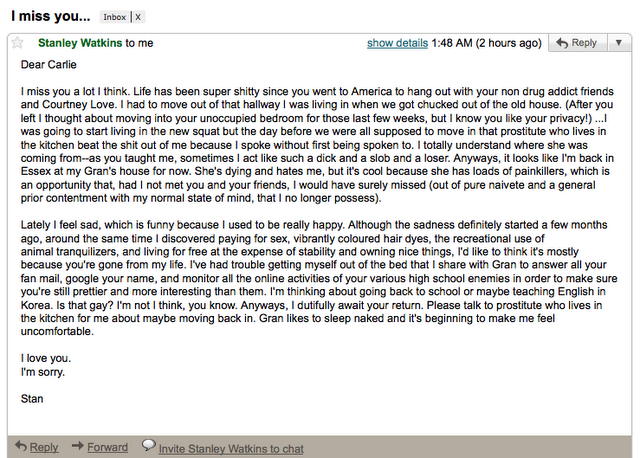Screen dimensions: 640x458
Task: Invite Stanley Watkins to chat
Action: pyautogui.click(x=231, y=449)
